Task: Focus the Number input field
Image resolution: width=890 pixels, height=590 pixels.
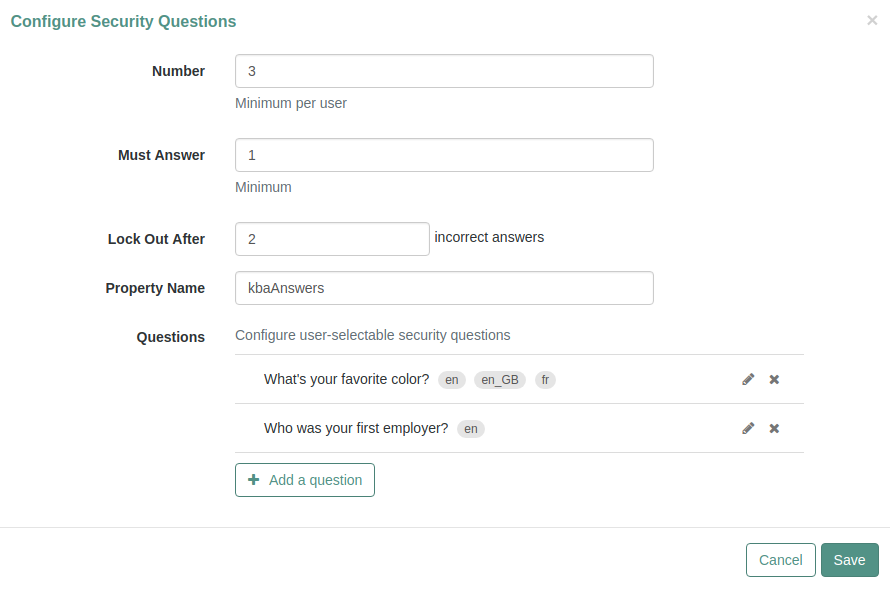Action: point(444,71)
